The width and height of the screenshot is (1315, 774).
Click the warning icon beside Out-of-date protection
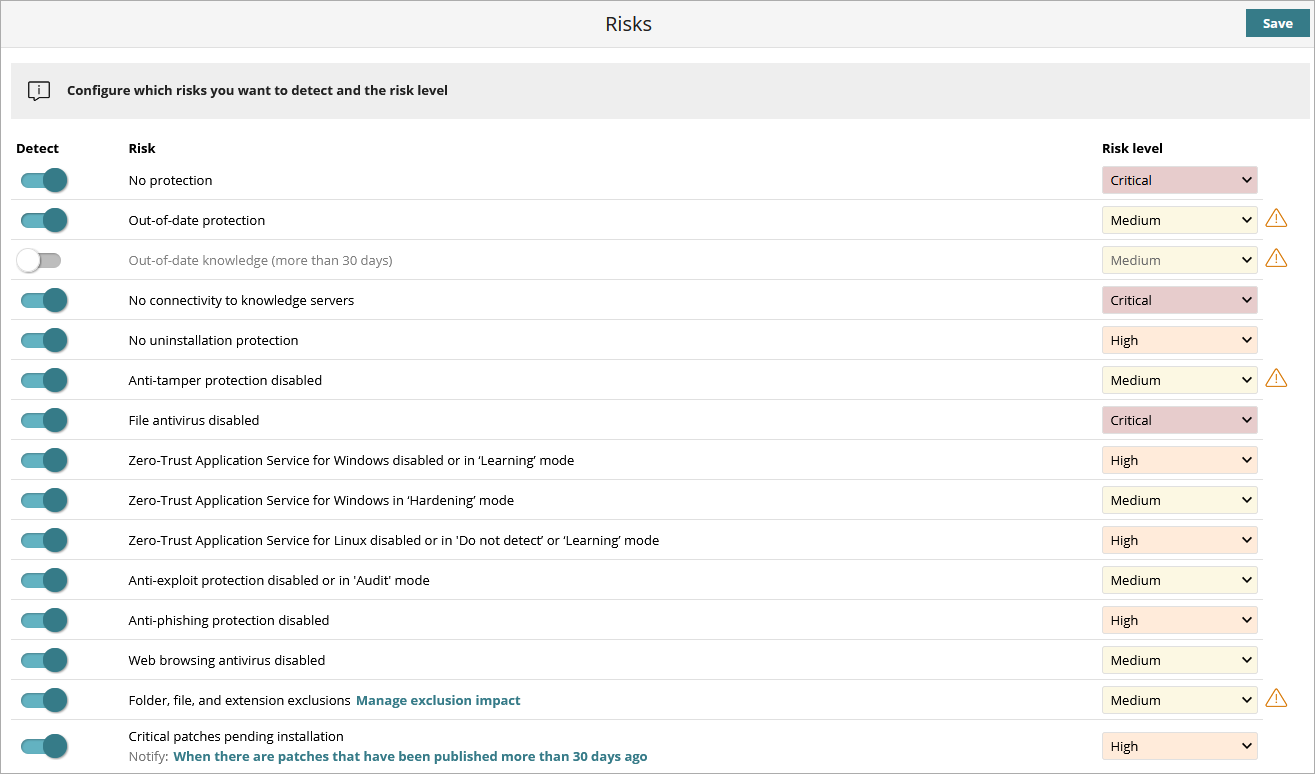[x=1276, y=218]
